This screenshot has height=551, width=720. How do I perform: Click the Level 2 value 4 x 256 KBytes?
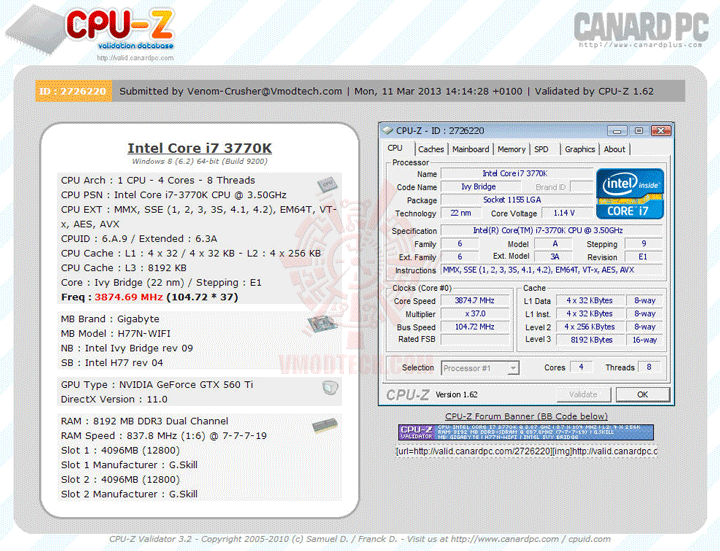590,327
